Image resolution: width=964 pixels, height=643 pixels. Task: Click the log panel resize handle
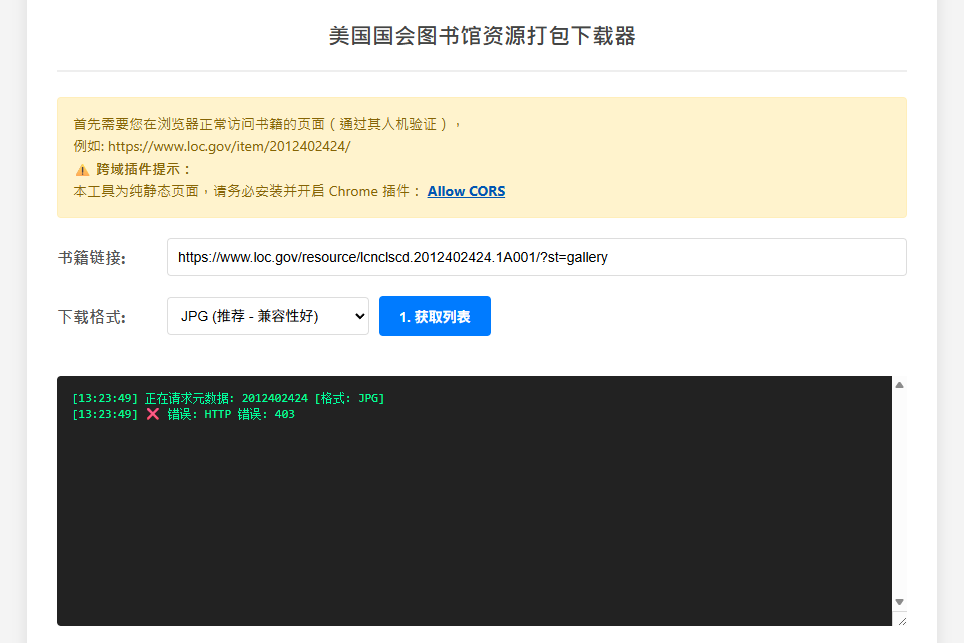pos(901,620)
